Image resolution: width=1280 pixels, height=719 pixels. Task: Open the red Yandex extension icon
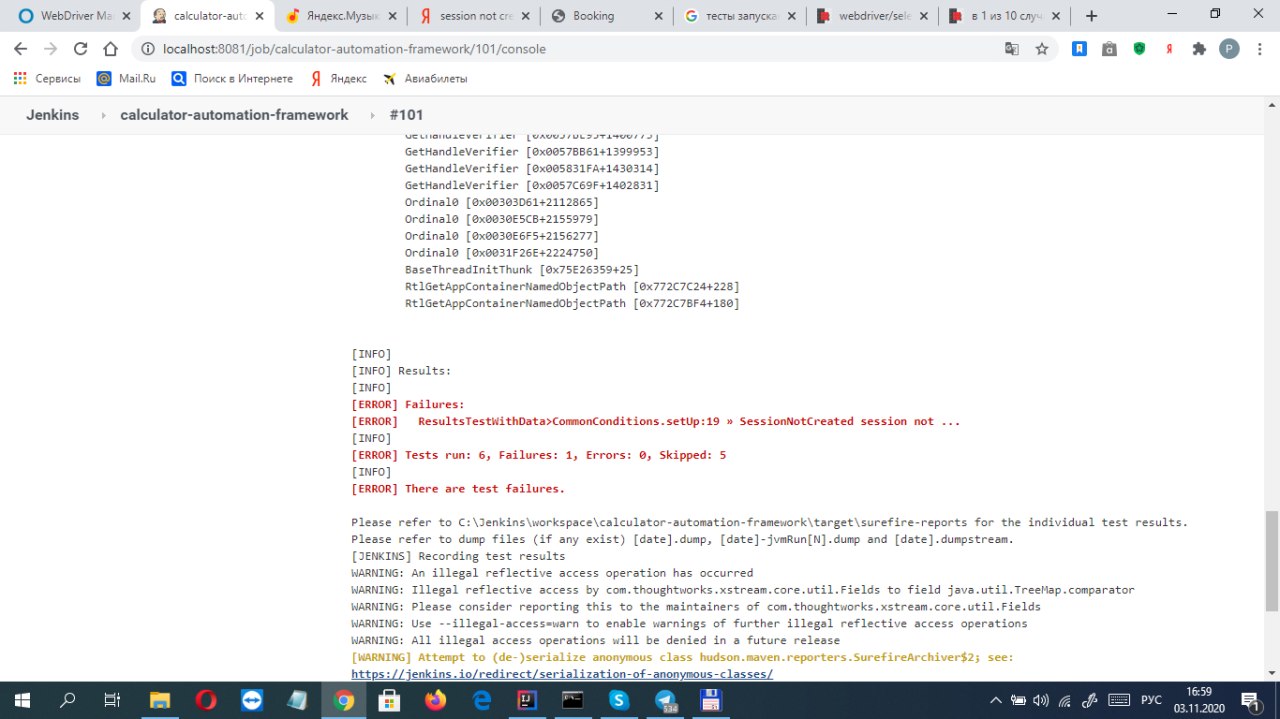tap(1169, 48)
